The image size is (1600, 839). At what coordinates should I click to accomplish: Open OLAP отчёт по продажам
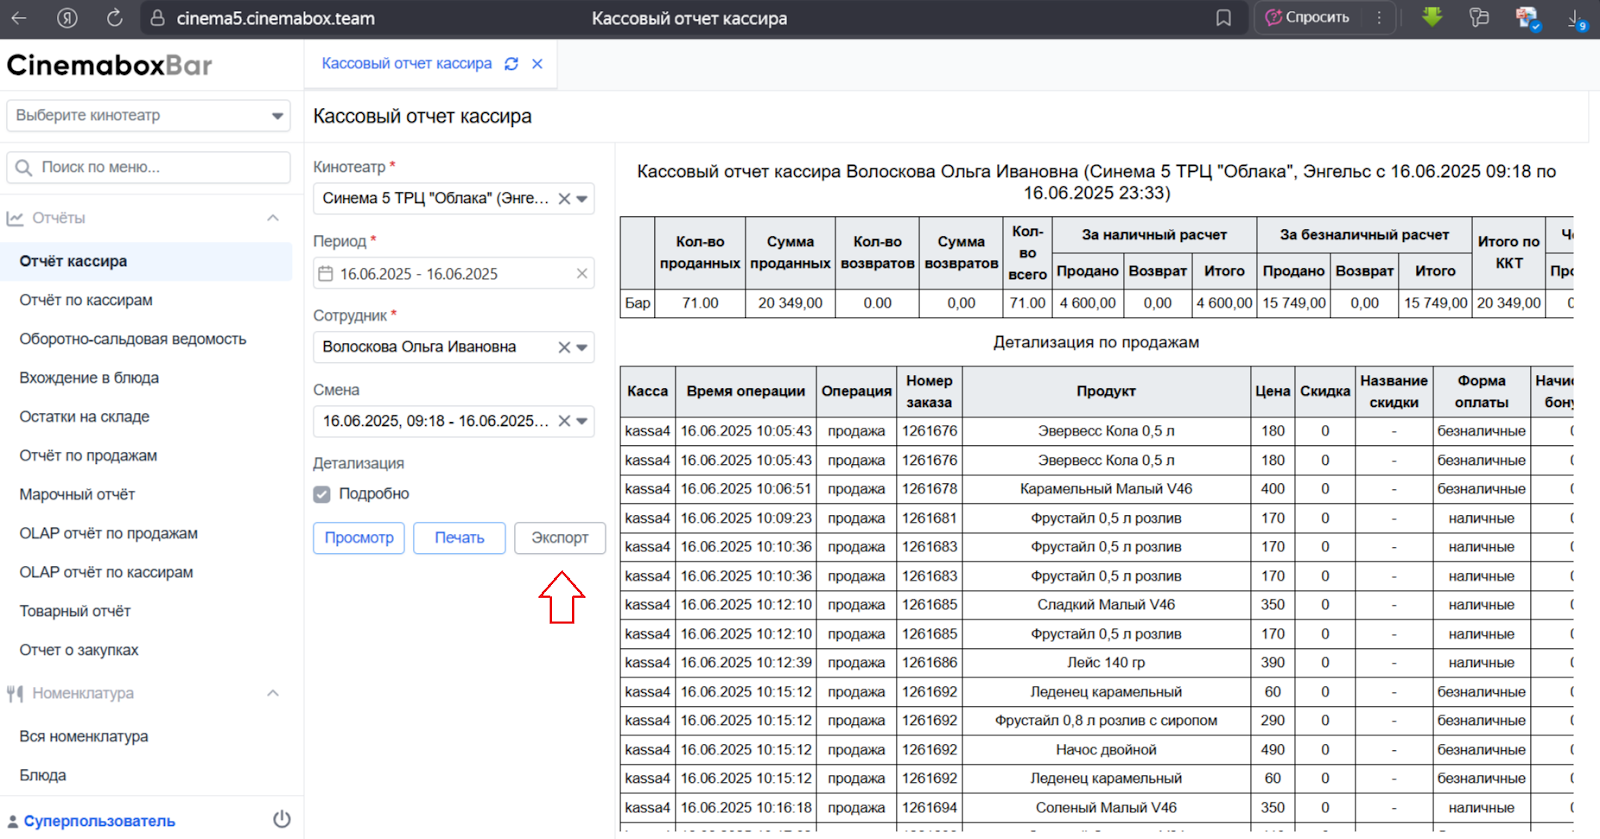[109, 533]
